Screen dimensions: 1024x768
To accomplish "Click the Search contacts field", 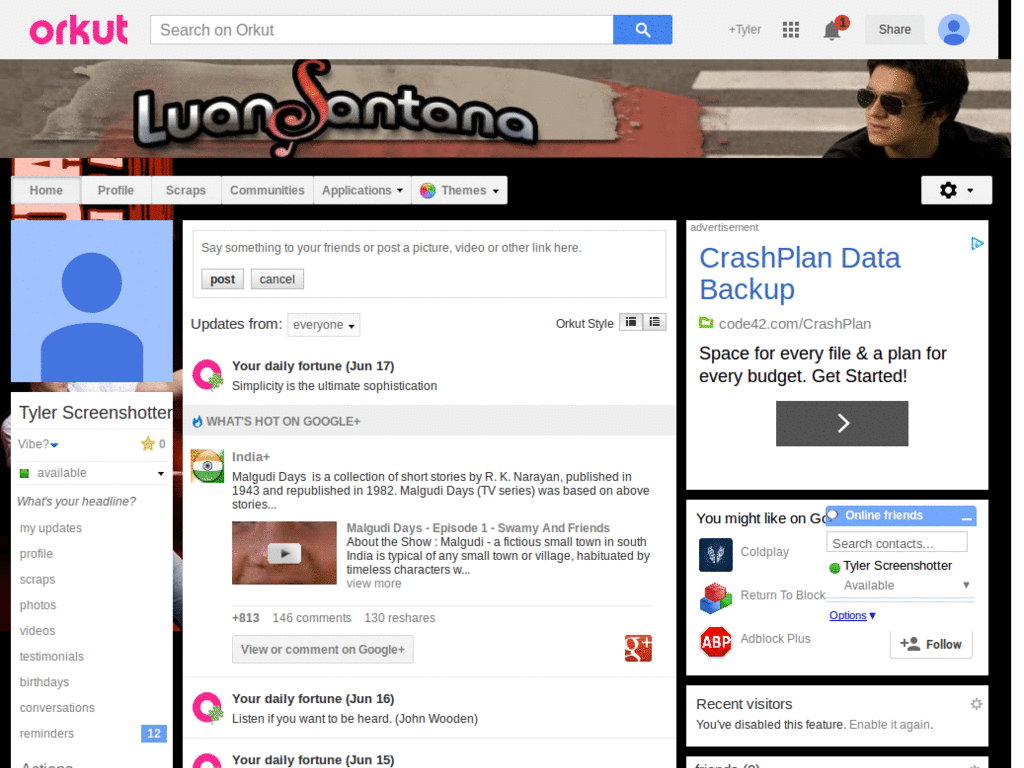I will 897,543.
